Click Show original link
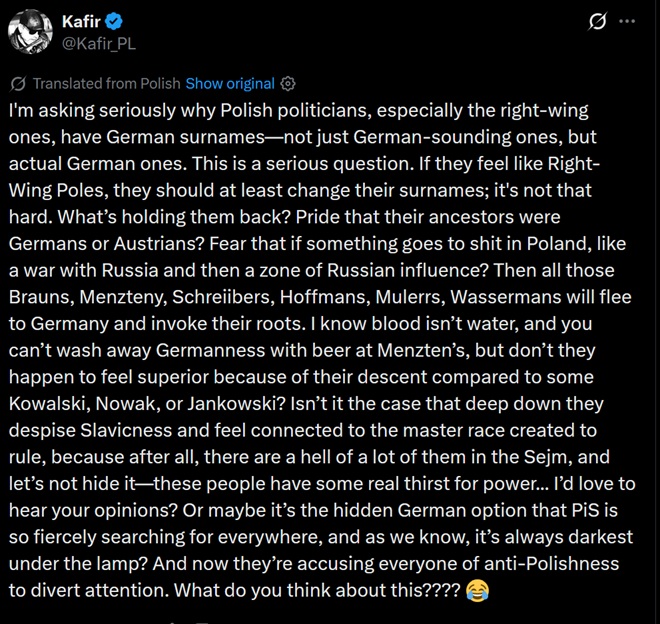The image size is (660, 624). (230, 83)
